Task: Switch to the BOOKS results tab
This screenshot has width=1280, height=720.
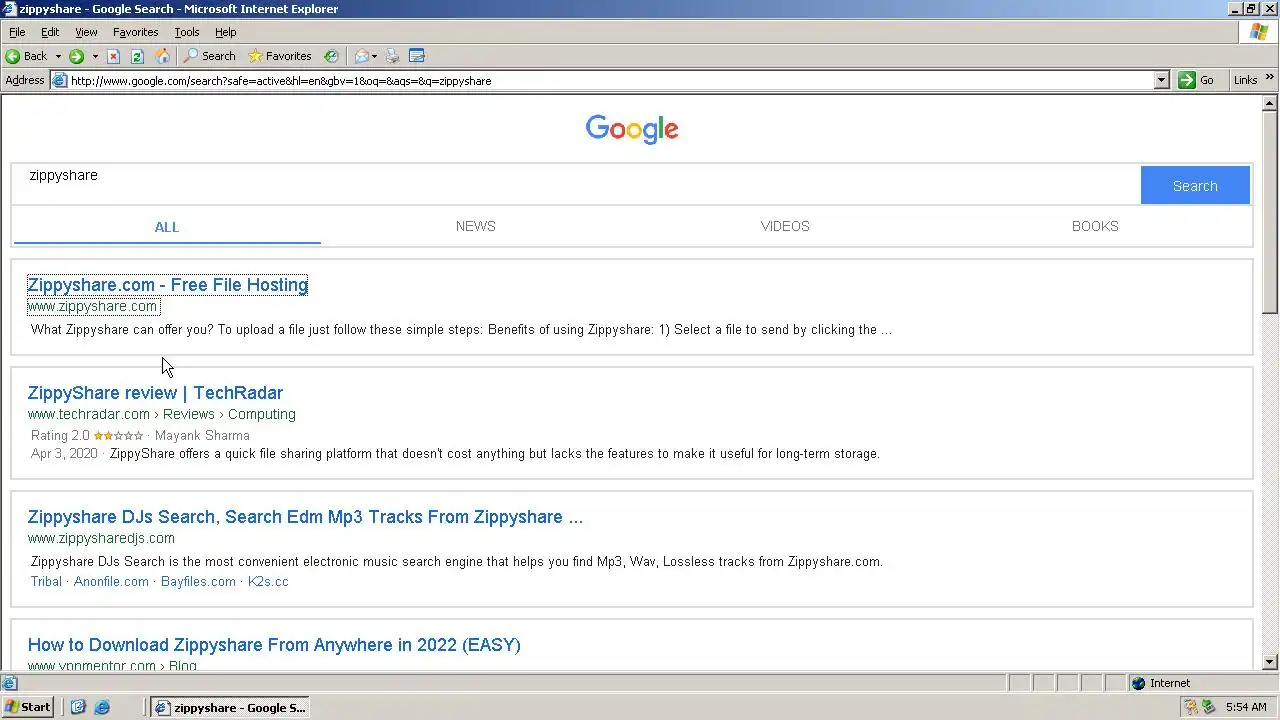Action: (x=1095, y=226)
